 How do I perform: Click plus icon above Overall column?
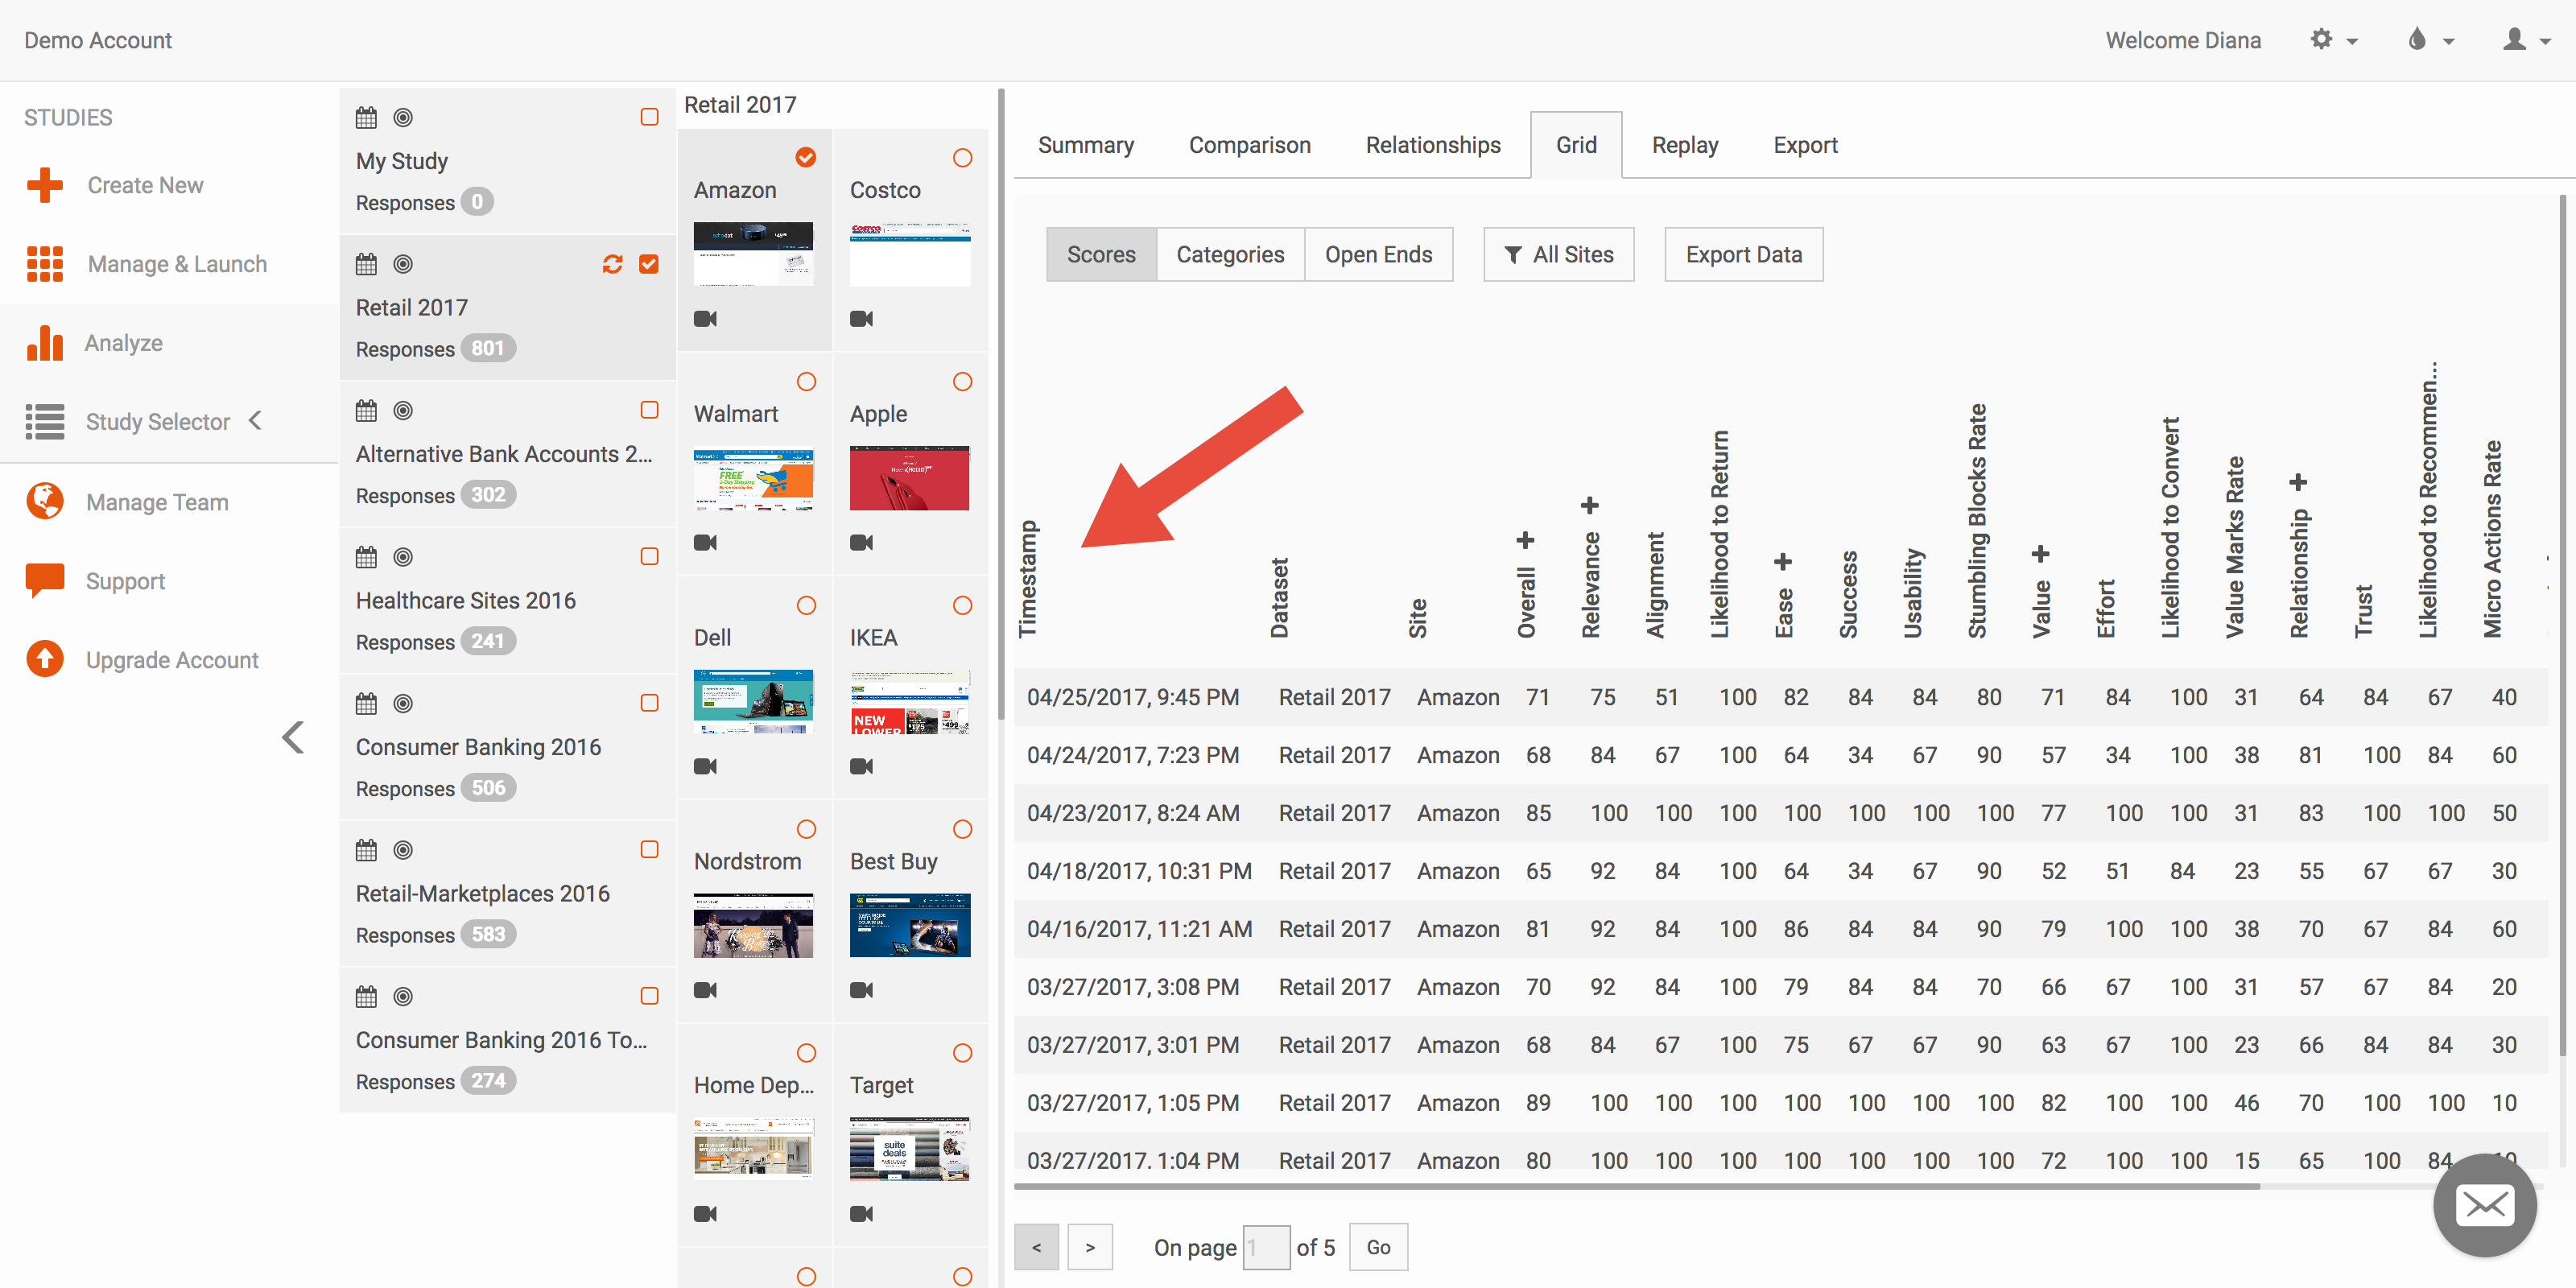tap(1525, 541)
